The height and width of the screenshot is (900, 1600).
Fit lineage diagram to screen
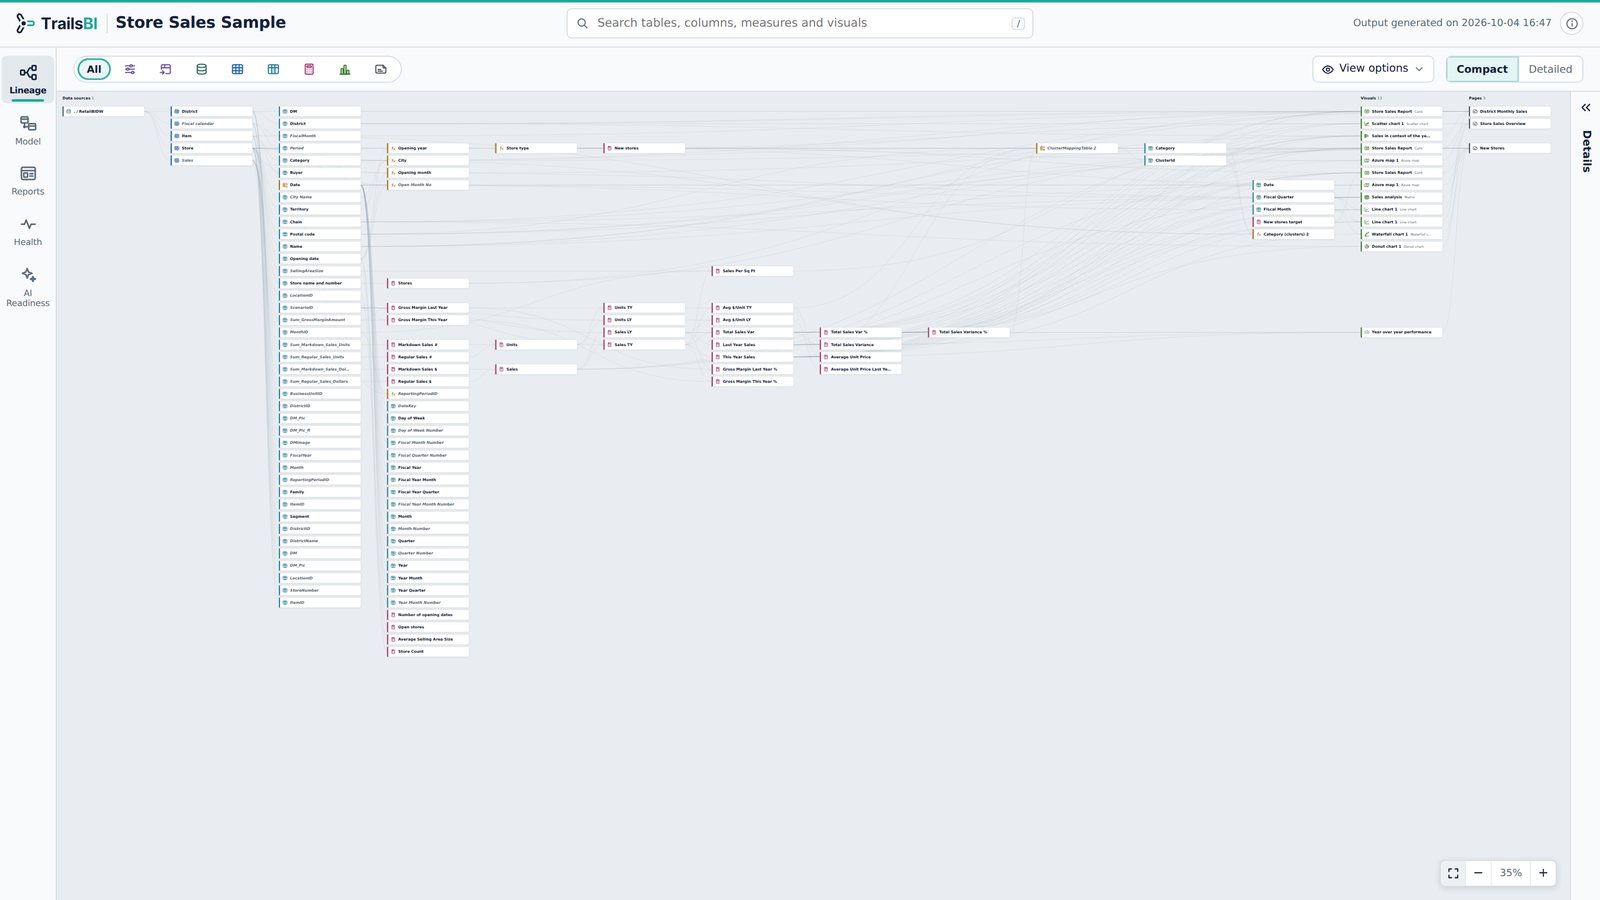[x=1453, y=873]
